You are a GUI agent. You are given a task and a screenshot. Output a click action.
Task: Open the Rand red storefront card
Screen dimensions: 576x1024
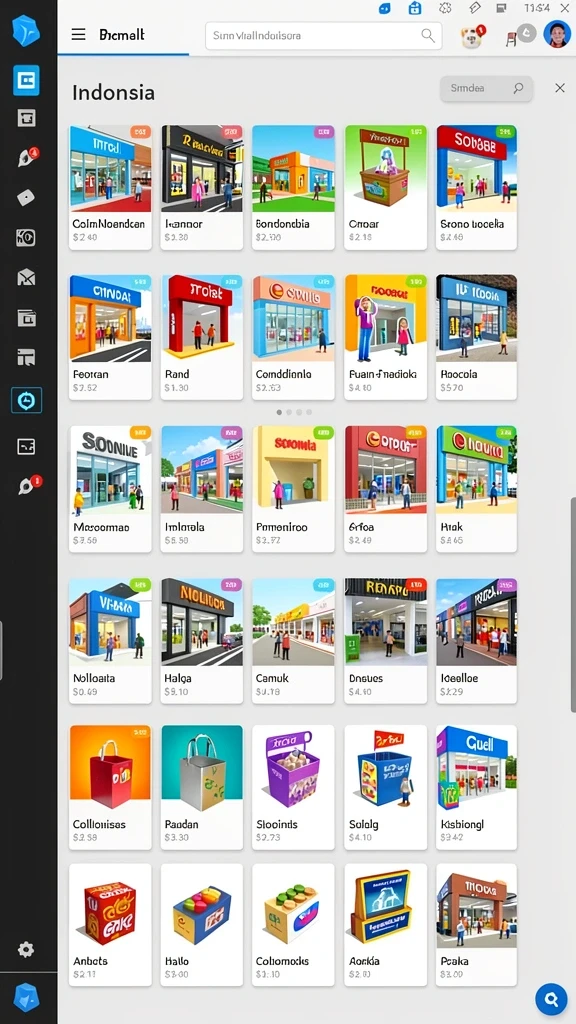click(x=202, y=337)
